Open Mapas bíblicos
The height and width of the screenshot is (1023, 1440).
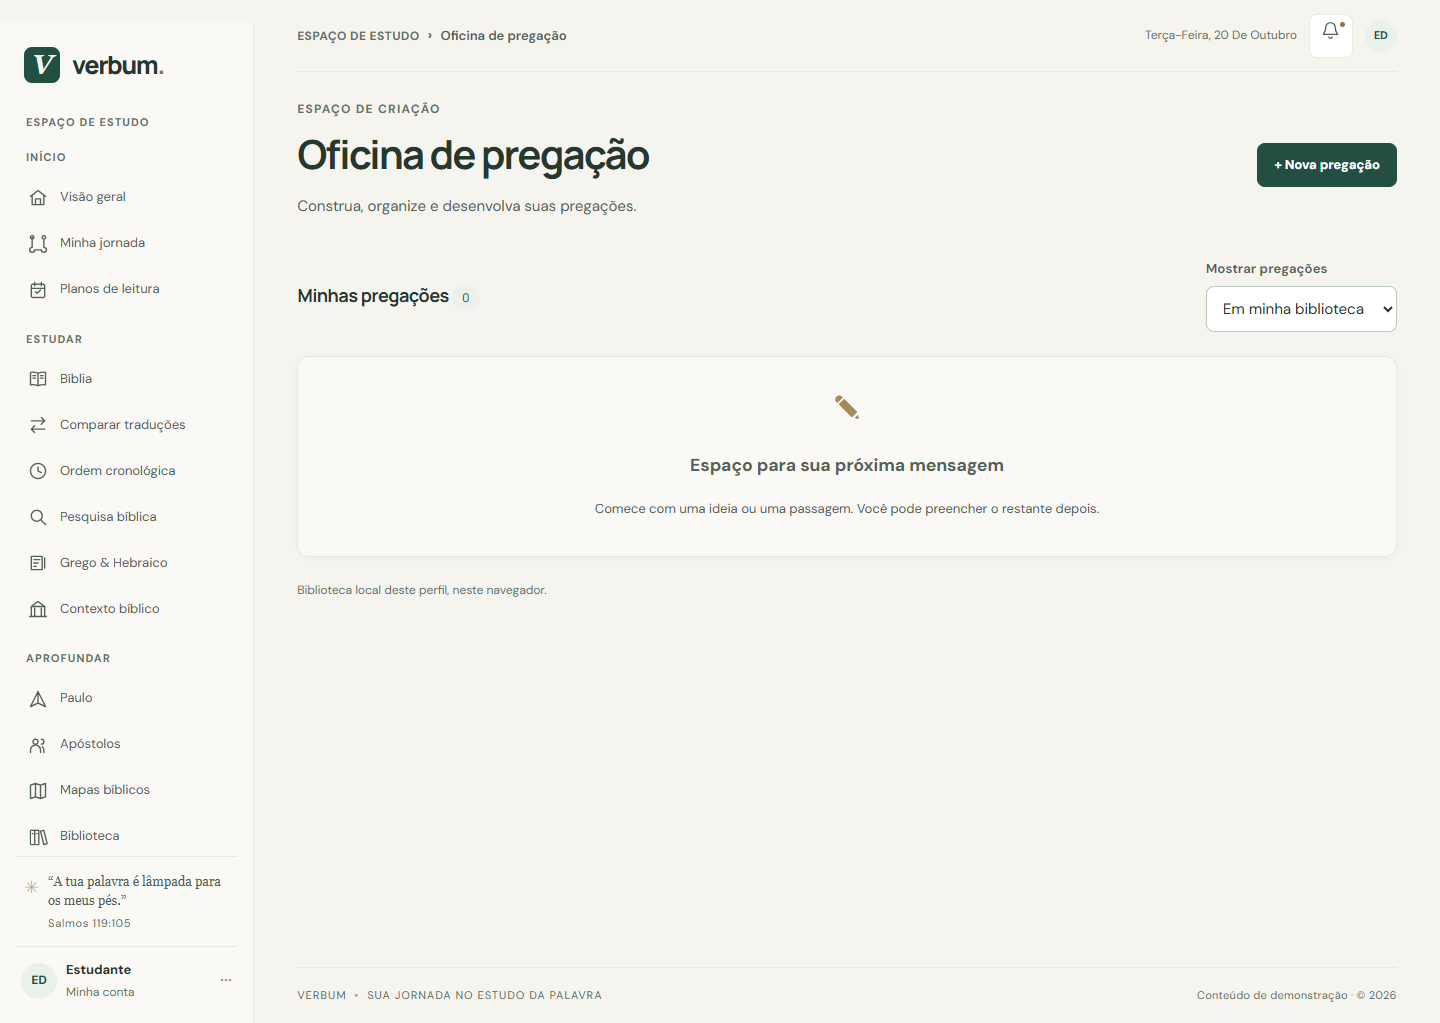click(x=126, y=790)
